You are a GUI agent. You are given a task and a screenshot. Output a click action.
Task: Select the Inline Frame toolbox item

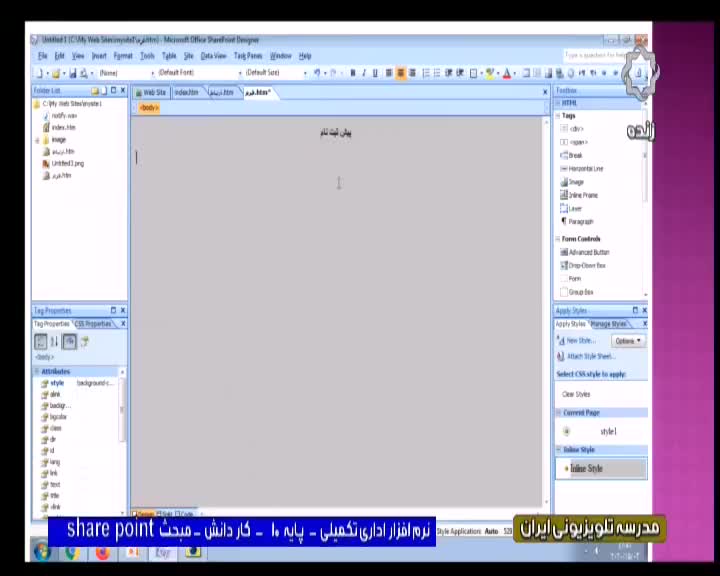[582, 195]
